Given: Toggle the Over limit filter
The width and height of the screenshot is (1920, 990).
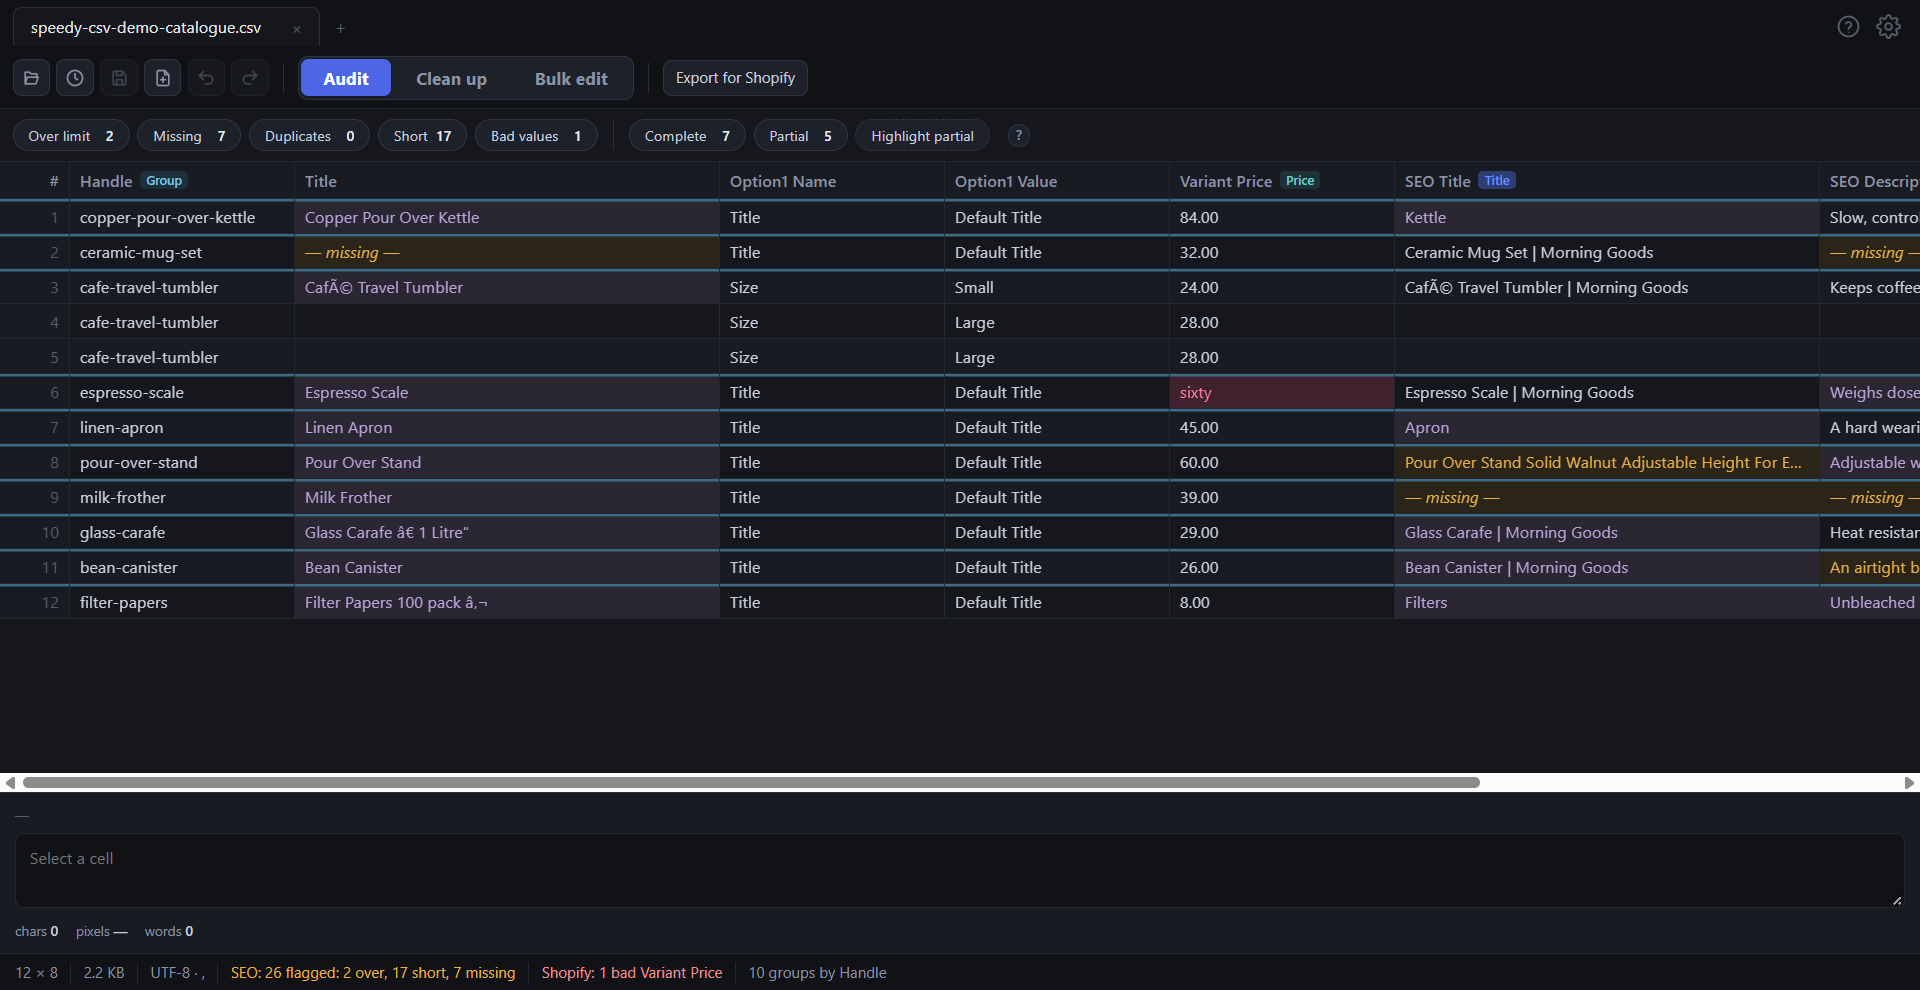Looking at the screenshot, I should tap(71, 136).
